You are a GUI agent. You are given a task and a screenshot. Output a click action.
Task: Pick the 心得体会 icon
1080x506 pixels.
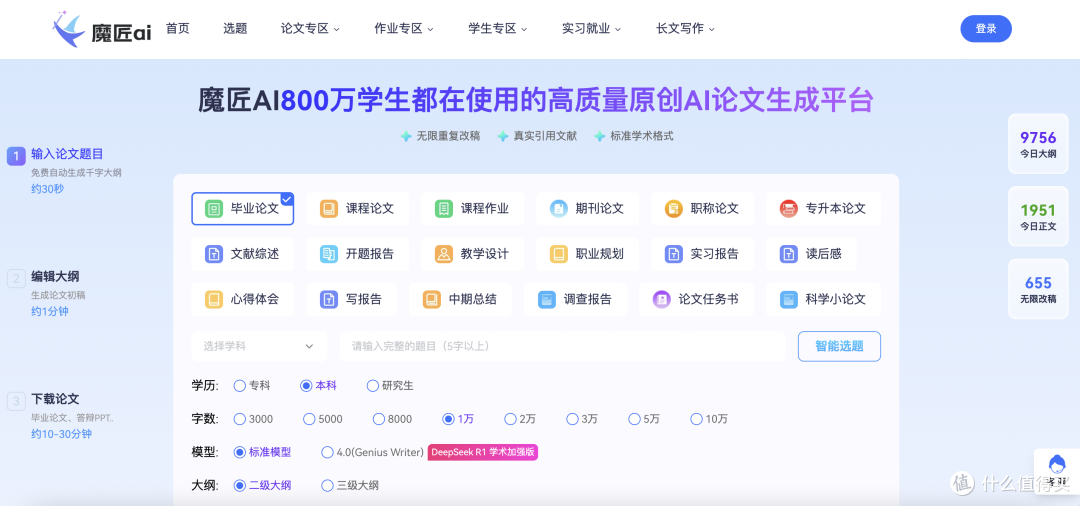coord(214,299)
